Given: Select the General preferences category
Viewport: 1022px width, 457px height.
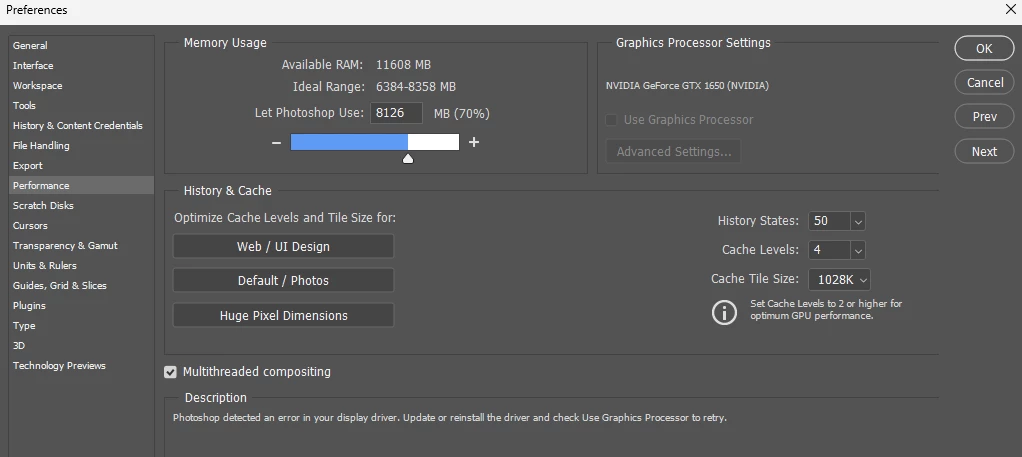Looking at the screenshot, I should tap(81, 46).
